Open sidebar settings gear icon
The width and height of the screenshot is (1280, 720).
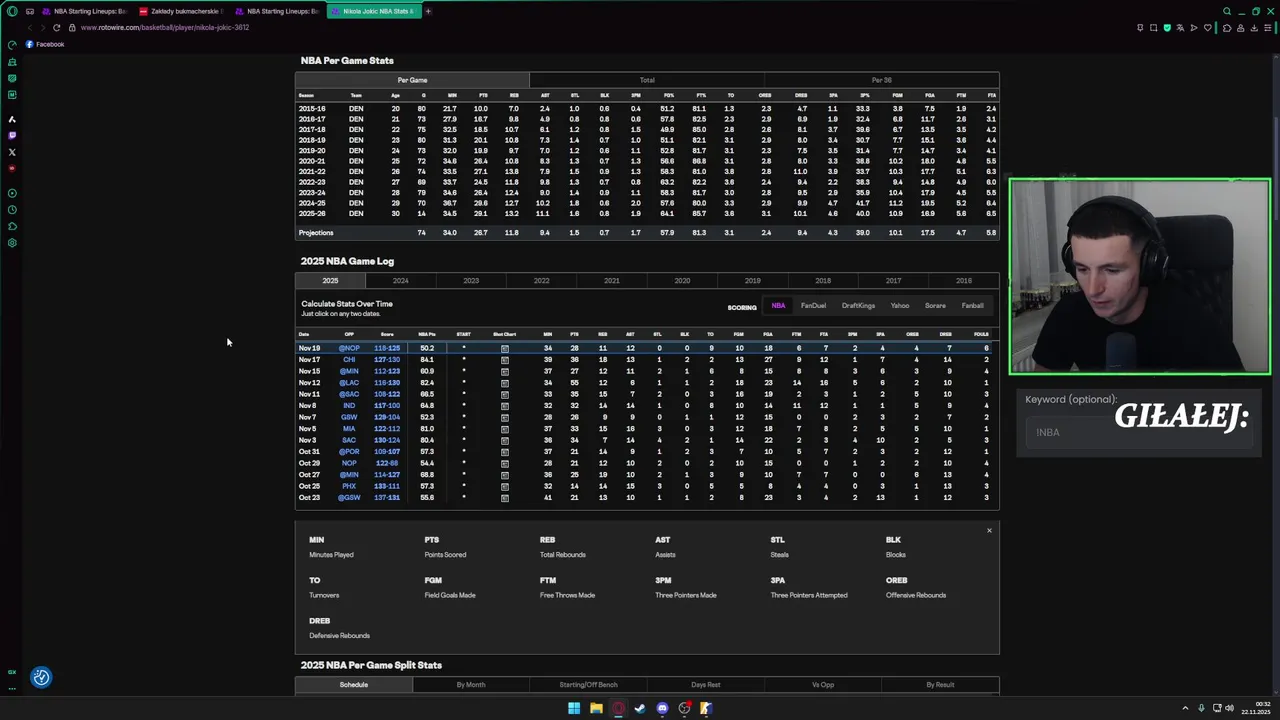point(12,243)
